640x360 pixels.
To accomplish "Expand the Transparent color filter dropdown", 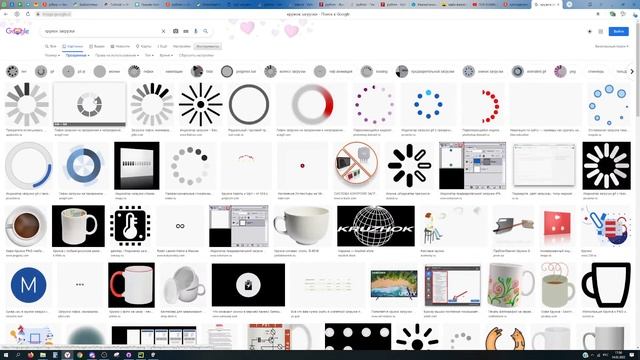I will click(x=78, y=55).
